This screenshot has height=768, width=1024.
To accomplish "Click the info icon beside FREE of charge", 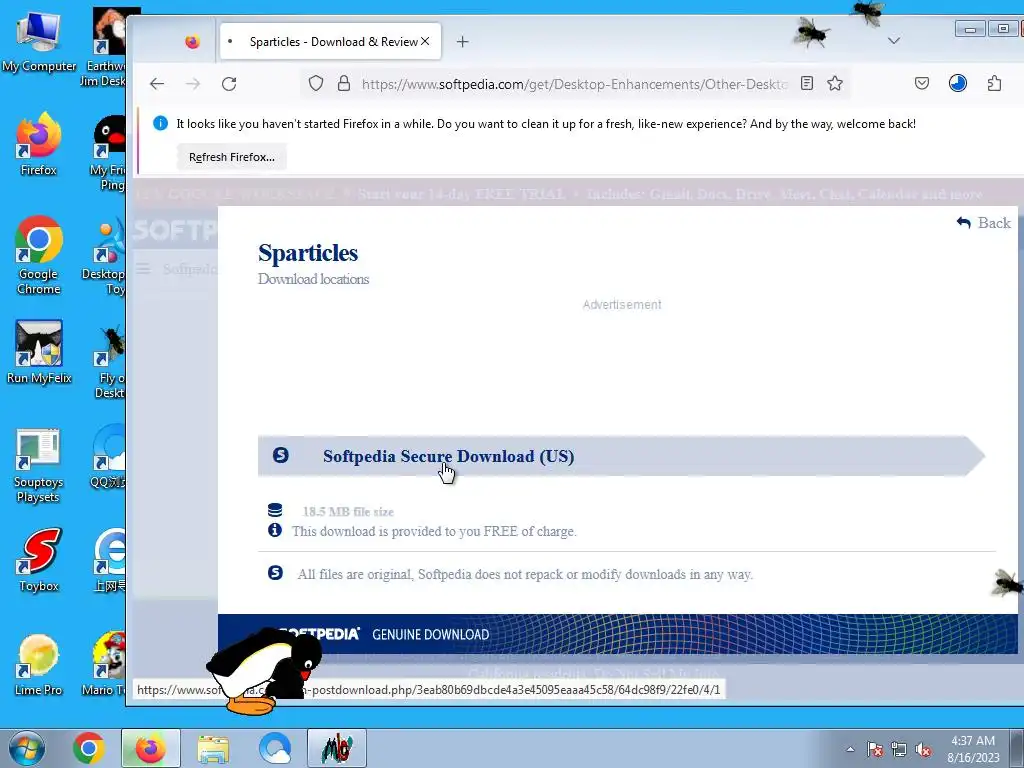I will 275,530.
